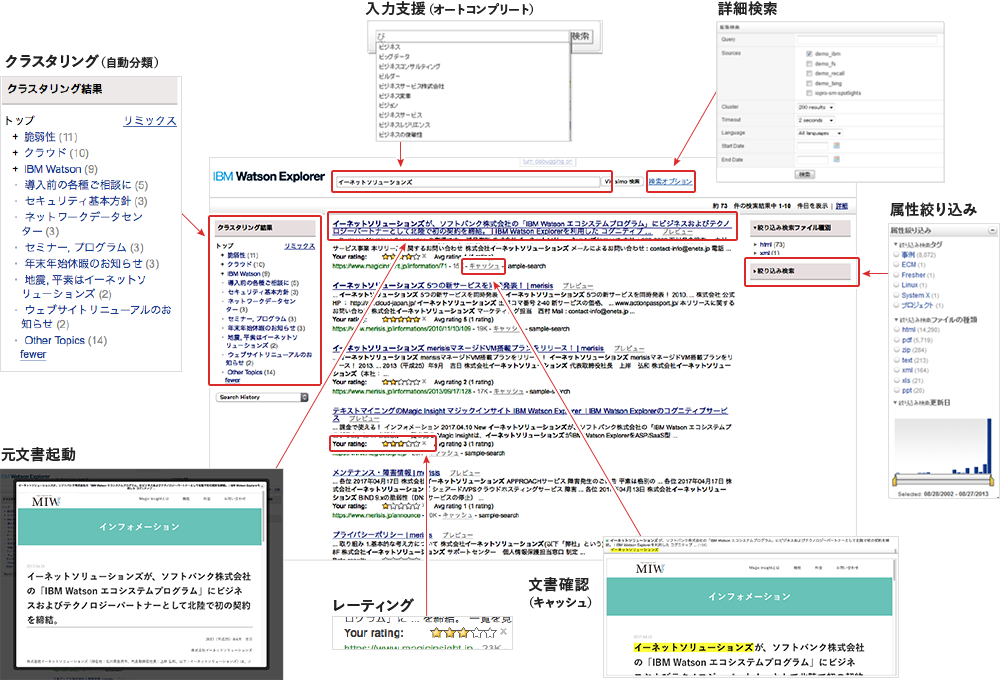Click 検索 button in advanced search form
Screen dimensions: 1000x680
(x=805, y=174)
